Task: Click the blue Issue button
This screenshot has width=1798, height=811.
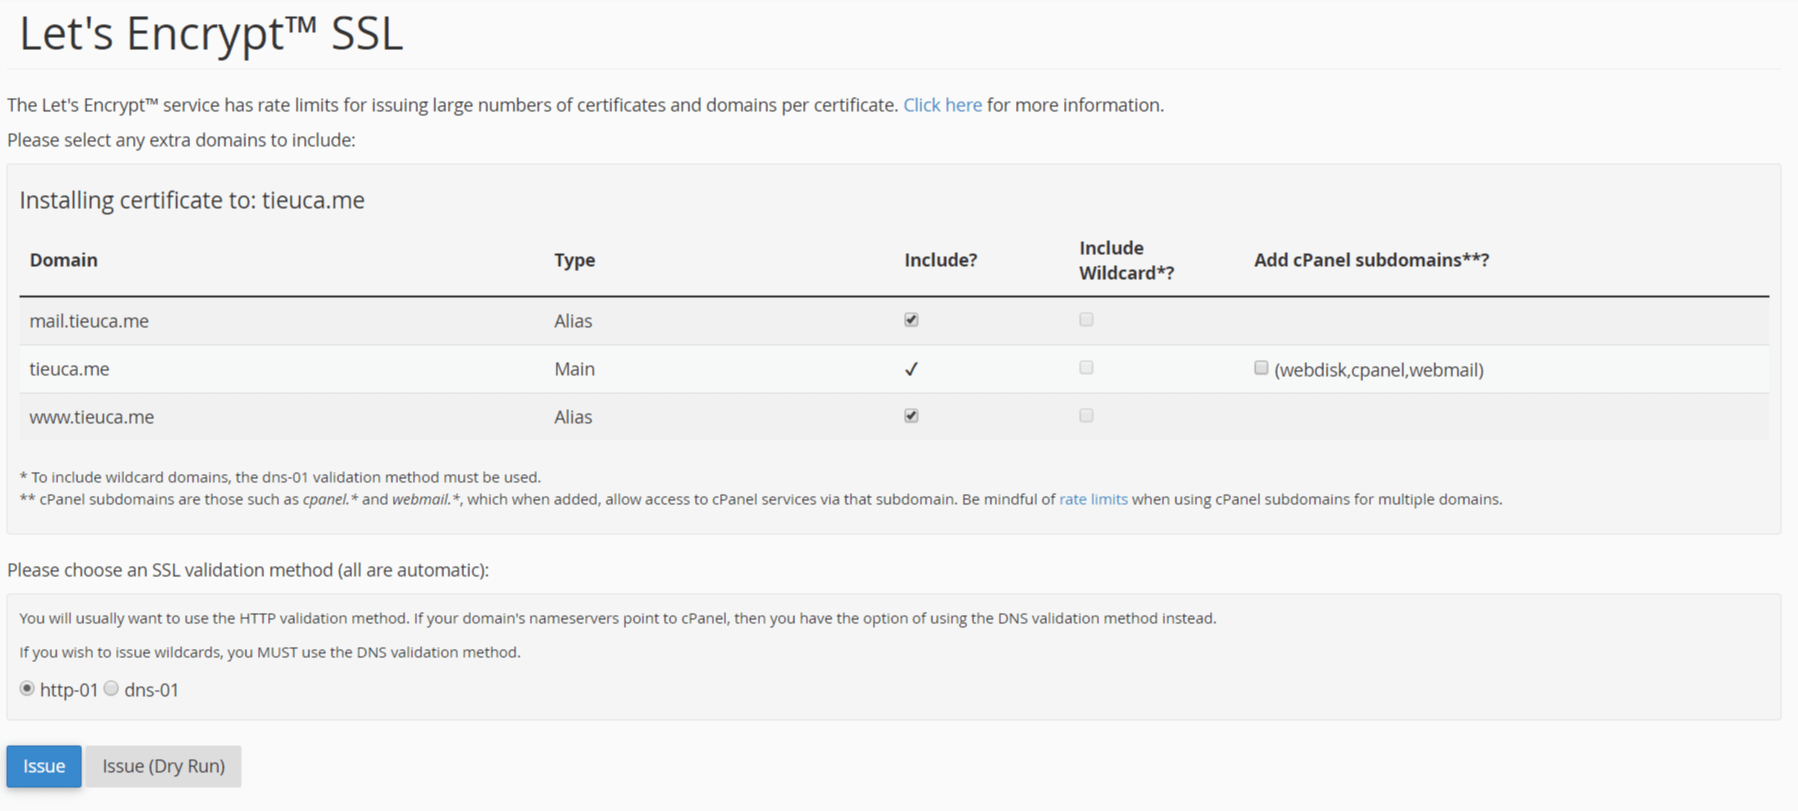Action: [x=44, y=766]
